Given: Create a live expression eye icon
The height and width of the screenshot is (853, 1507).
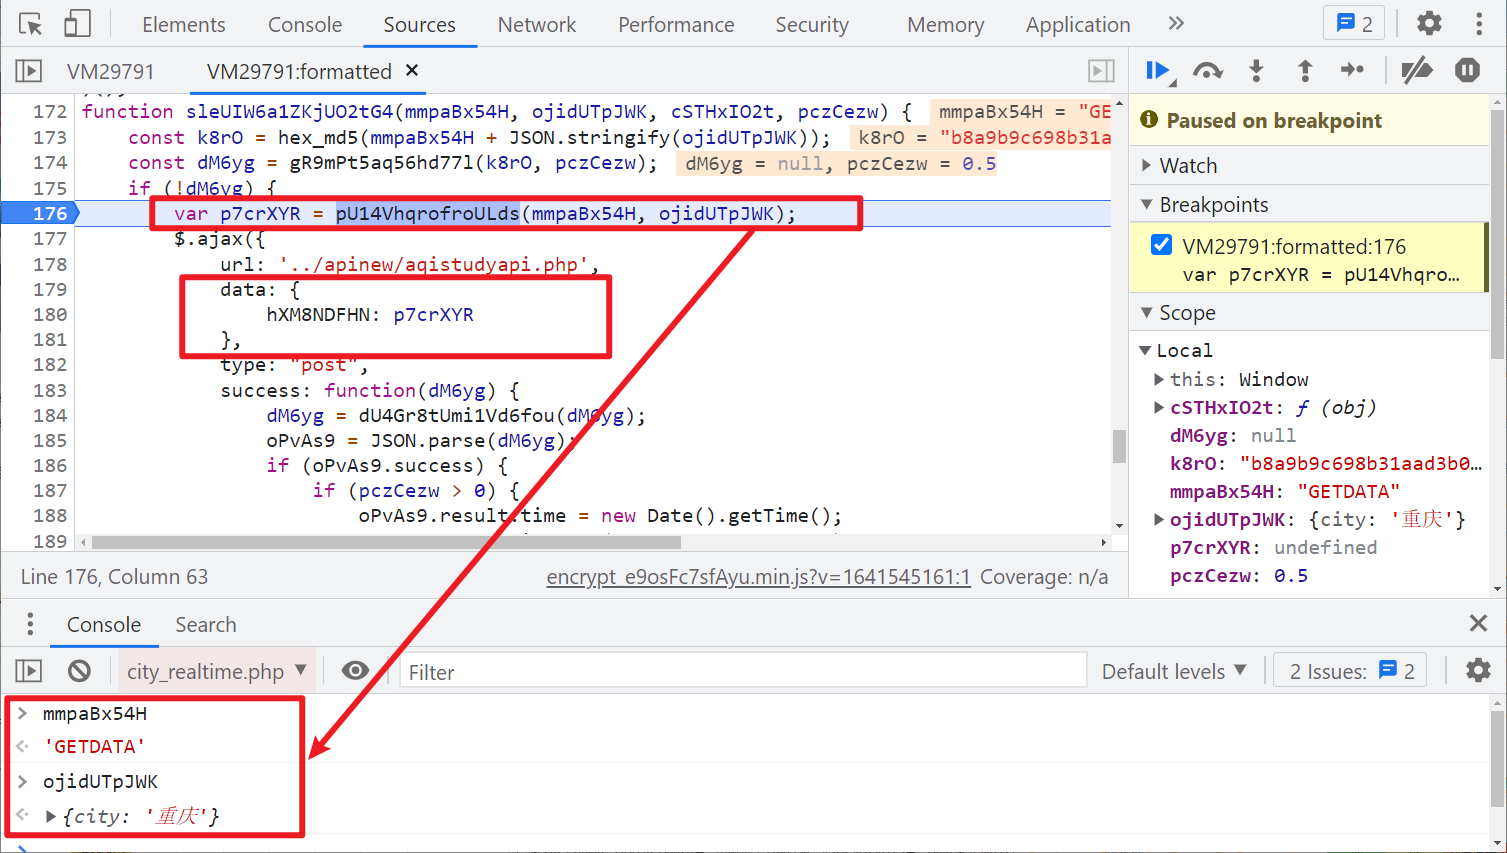Looking at the screenshot, I should (x=355, y=671).
